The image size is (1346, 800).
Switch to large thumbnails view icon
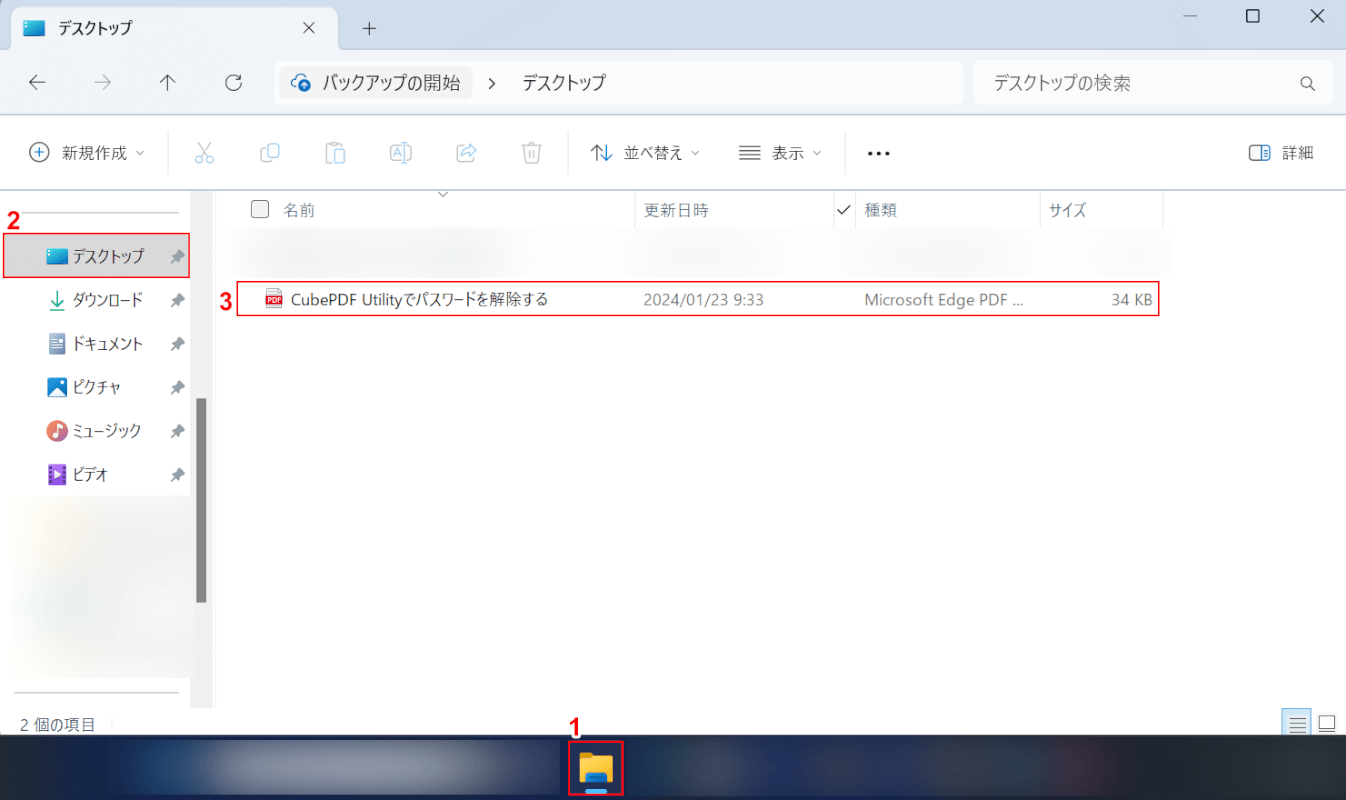tap(1327, 724)
